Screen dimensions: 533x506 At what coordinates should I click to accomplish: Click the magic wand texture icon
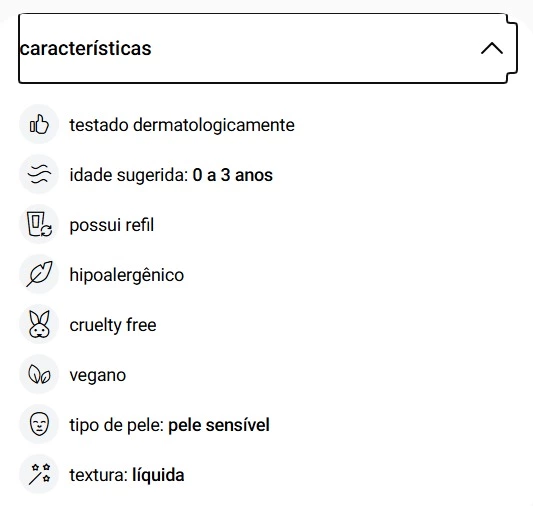point(39,474)
